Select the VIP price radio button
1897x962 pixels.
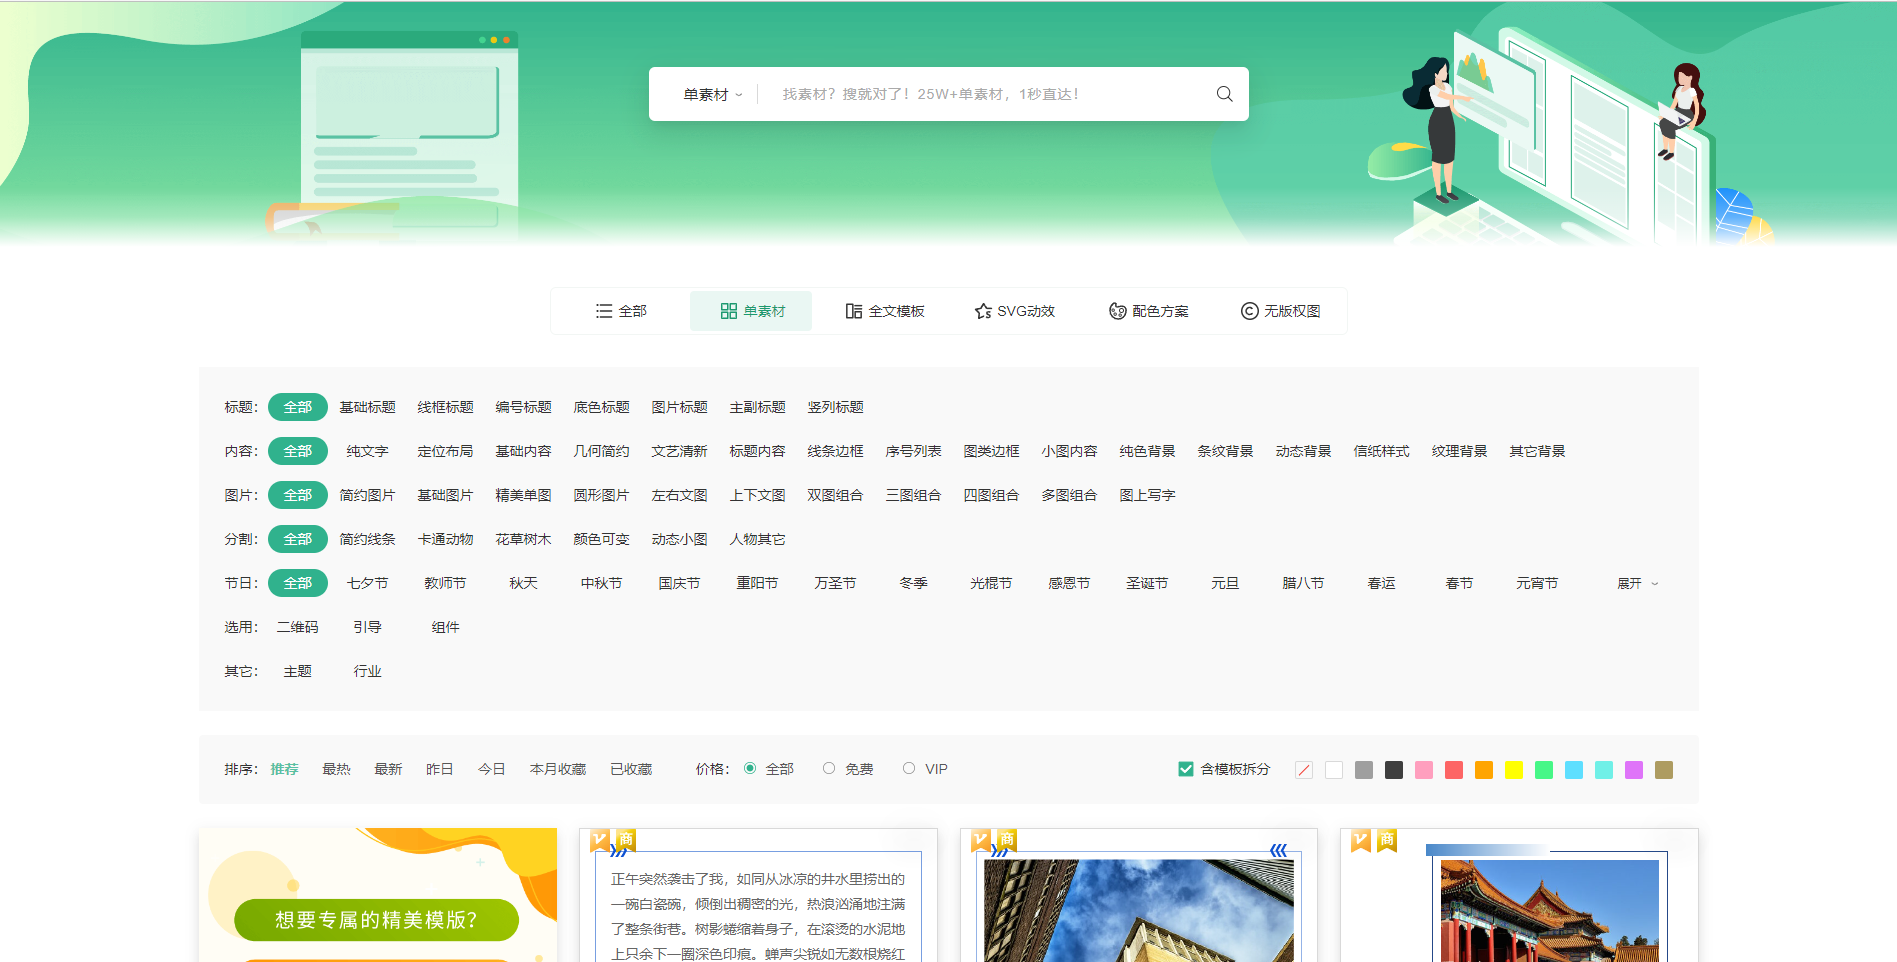pos(909,768)
